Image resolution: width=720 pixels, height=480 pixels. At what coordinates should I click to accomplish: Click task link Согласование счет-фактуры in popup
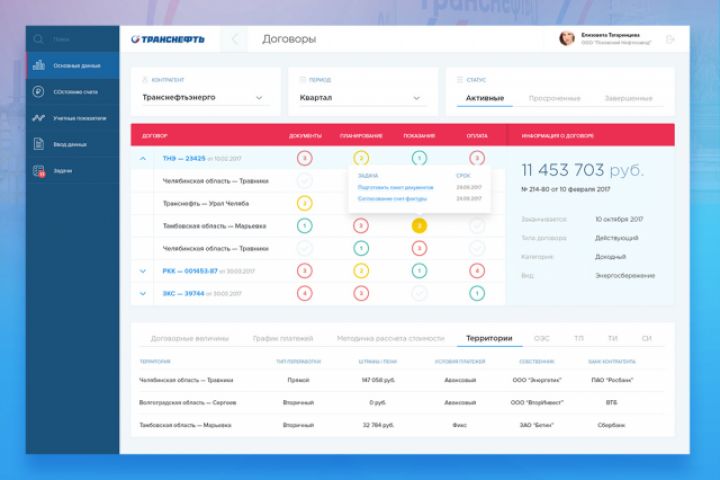392,199
